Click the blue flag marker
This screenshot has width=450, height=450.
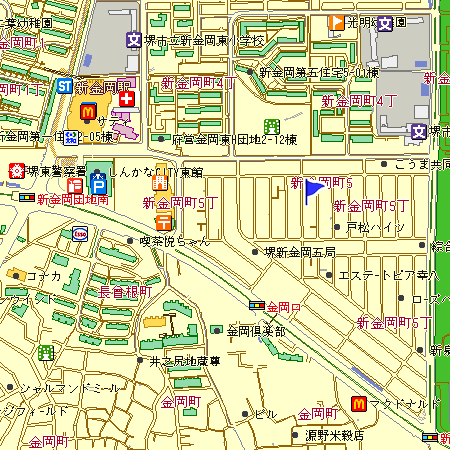[314, 192]
